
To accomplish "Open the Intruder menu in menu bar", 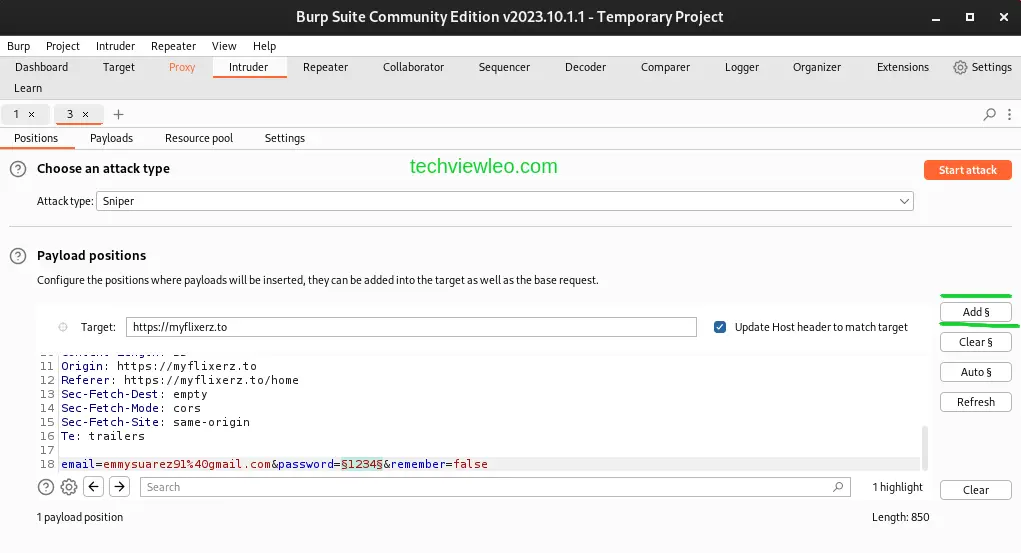I will (x=115, y=46).
